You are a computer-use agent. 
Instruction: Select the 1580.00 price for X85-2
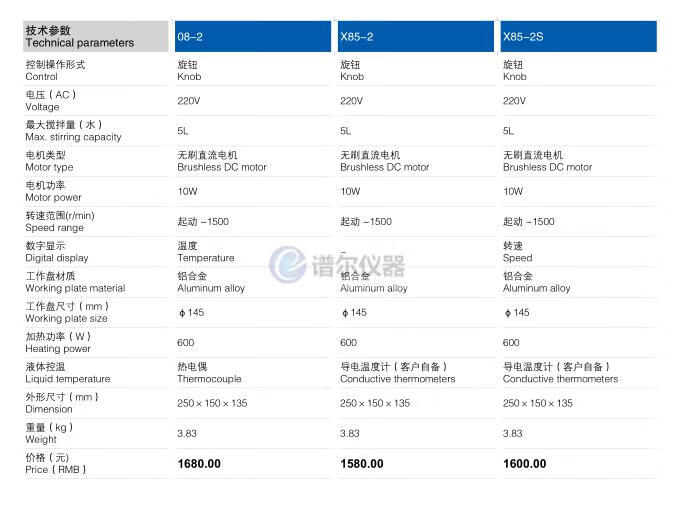(x=362, y=464)
